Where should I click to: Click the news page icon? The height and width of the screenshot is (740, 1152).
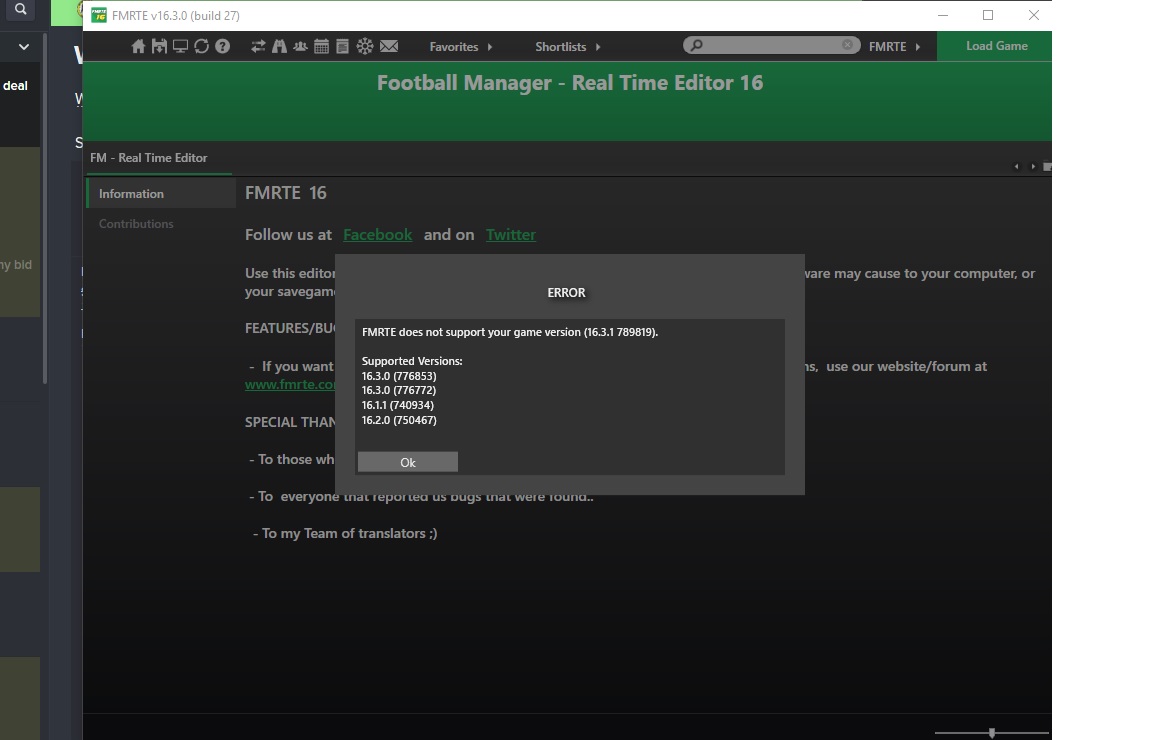click(342, 46)
